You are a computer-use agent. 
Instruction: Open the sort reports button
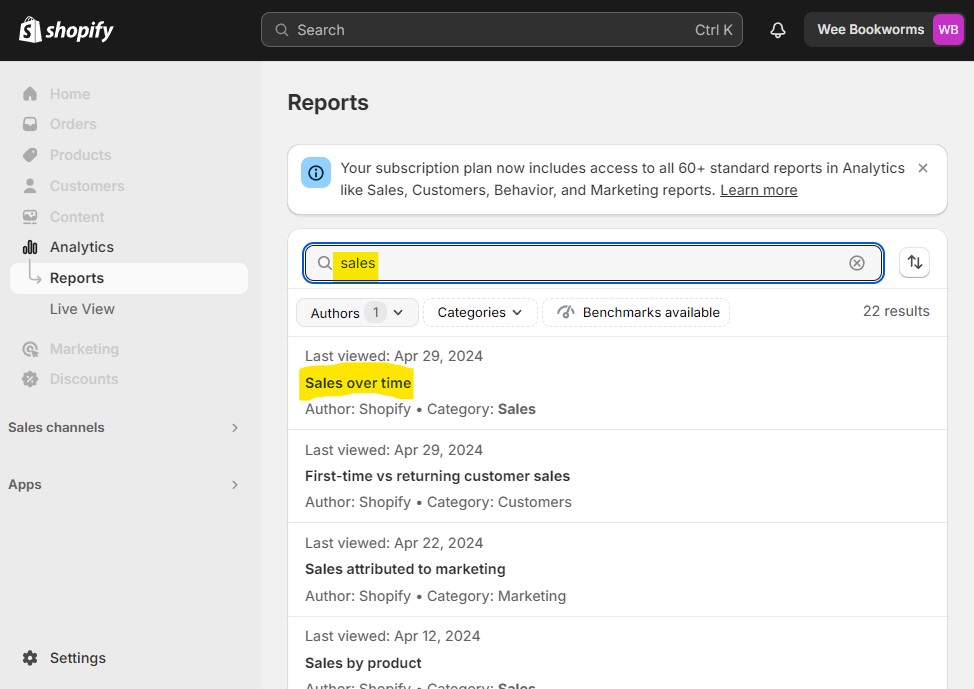pos(914,262)
